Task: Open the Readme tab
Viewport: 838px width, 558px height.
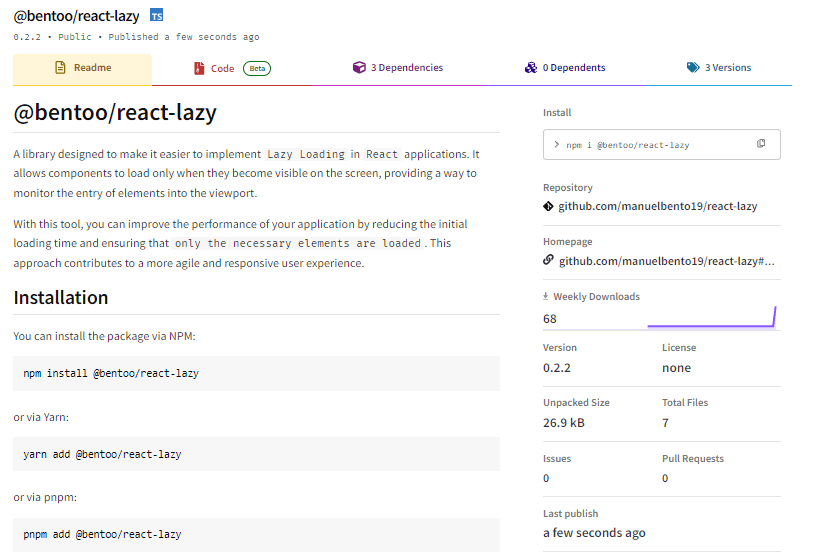Action: pyautogui.click(x=82, y=68)
